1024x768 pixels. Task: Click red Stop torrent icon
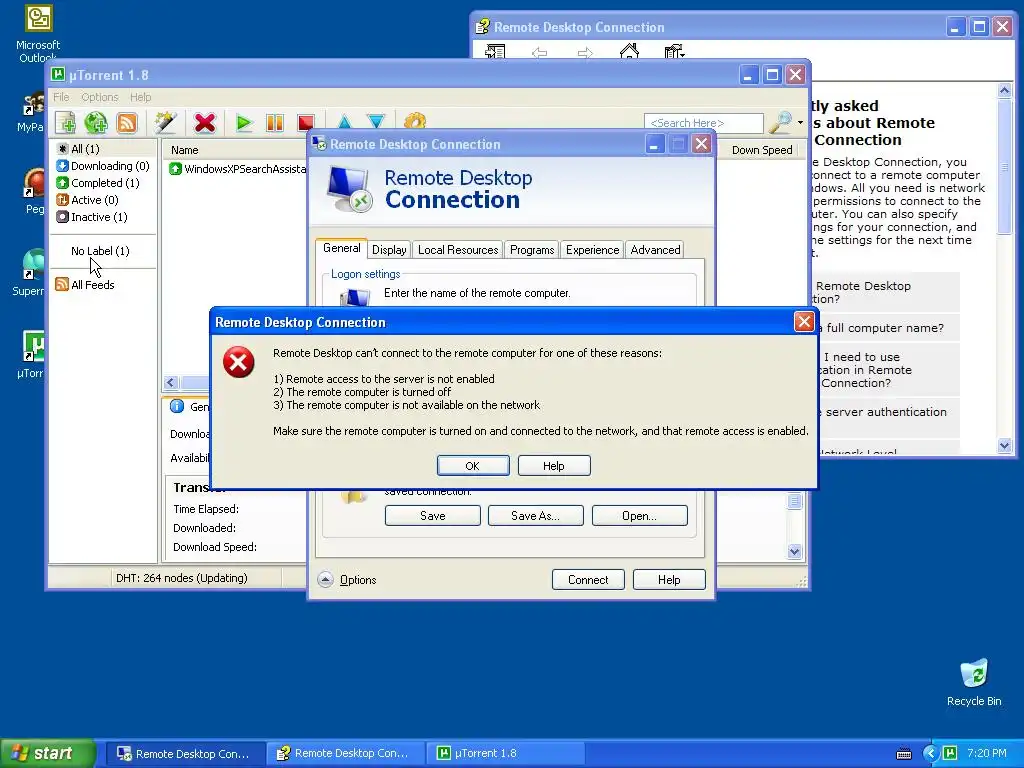(x=306, y=122)
